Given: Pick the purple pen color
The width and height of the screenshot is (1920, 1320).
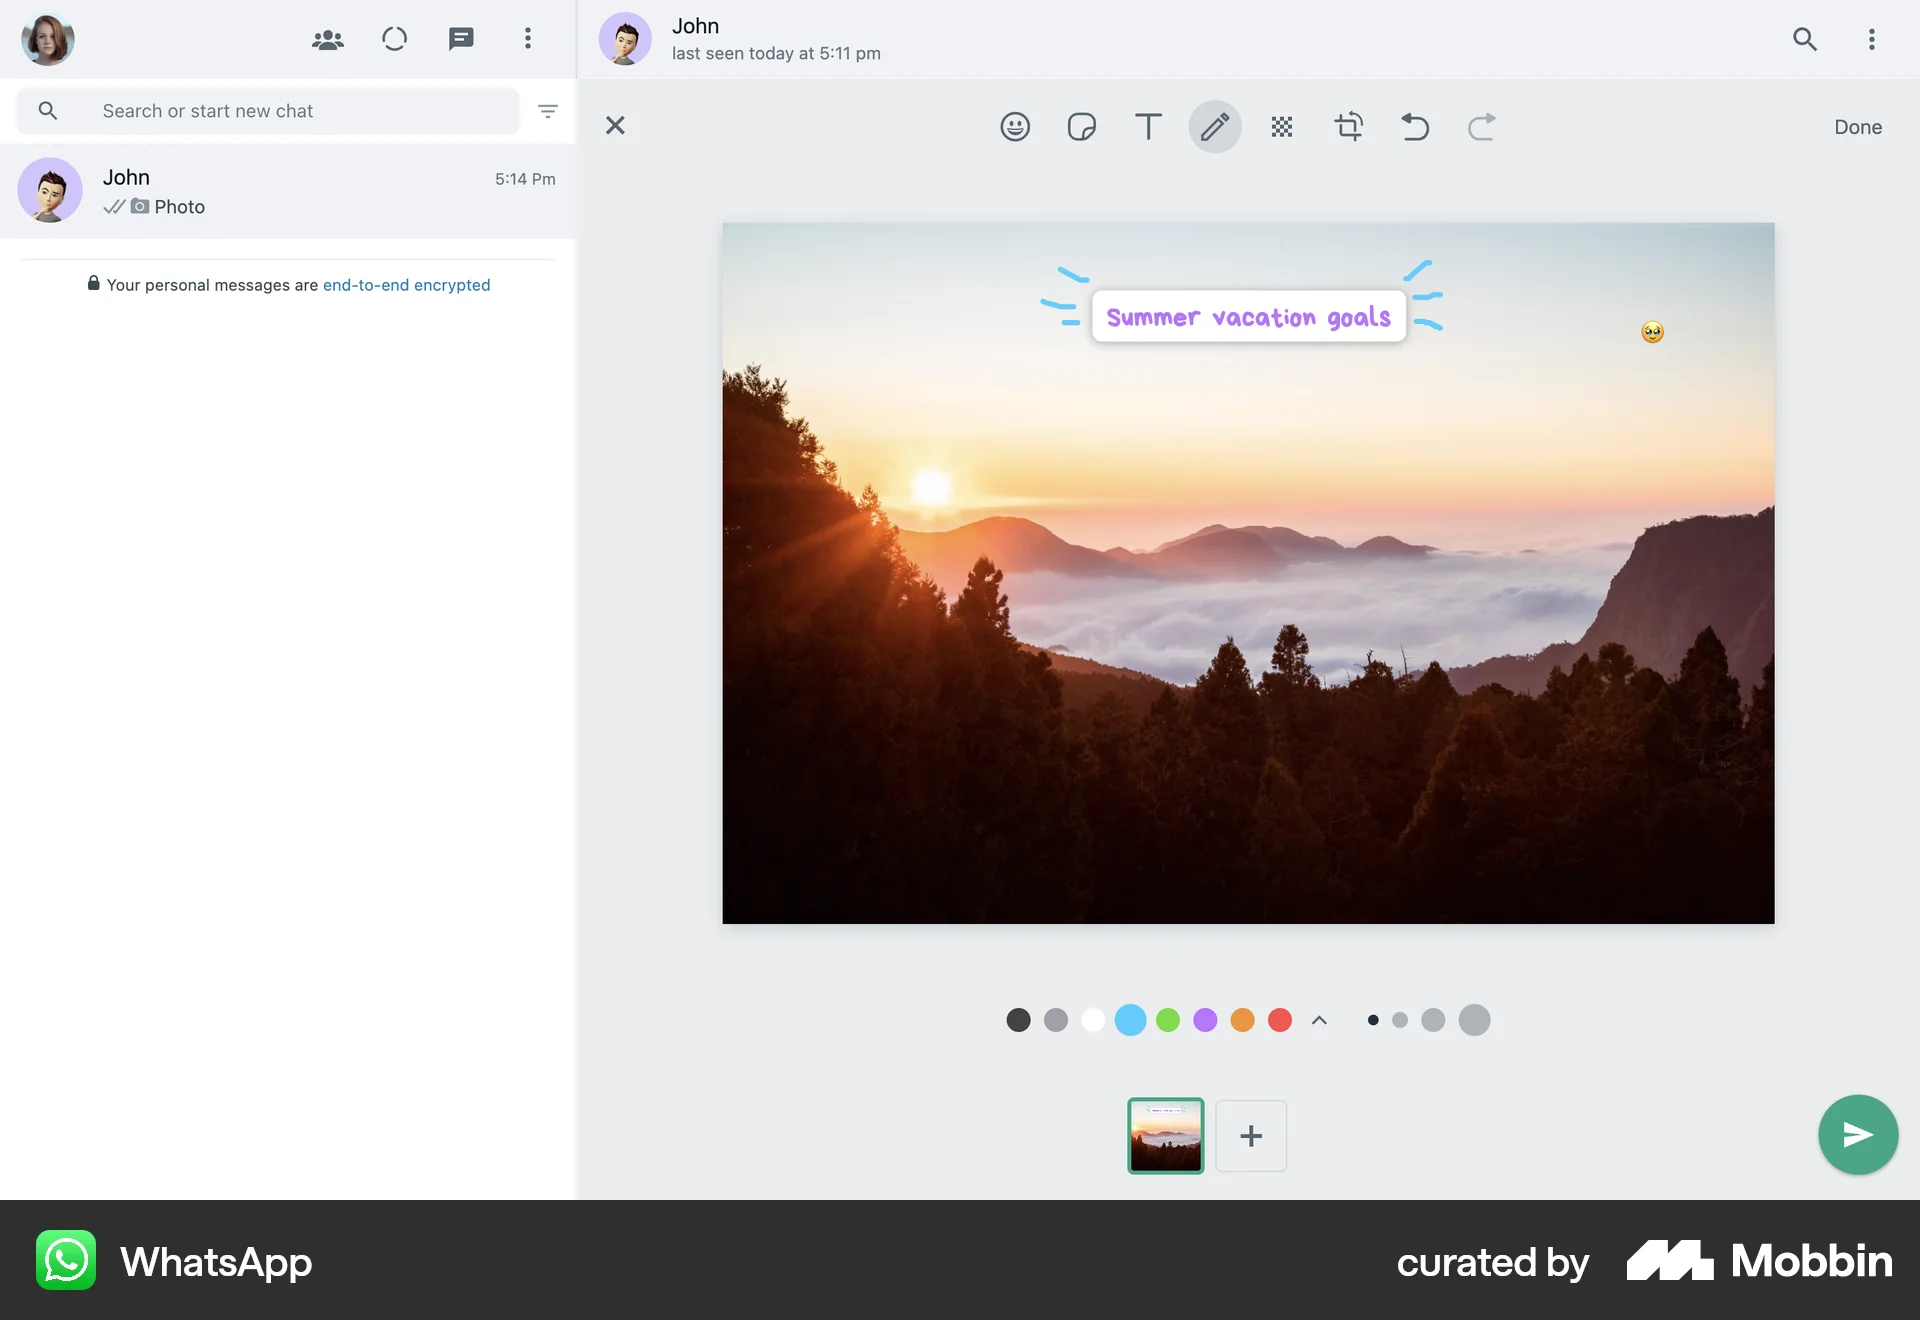Looking at the screenshot, I should point(1205,1020).
